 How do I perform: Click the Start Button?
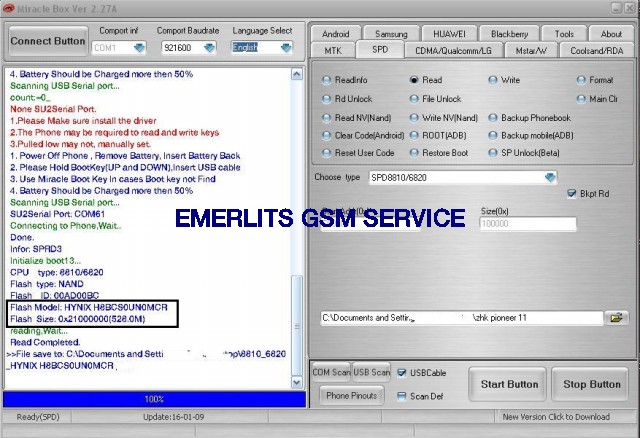(x=509, y=384)
